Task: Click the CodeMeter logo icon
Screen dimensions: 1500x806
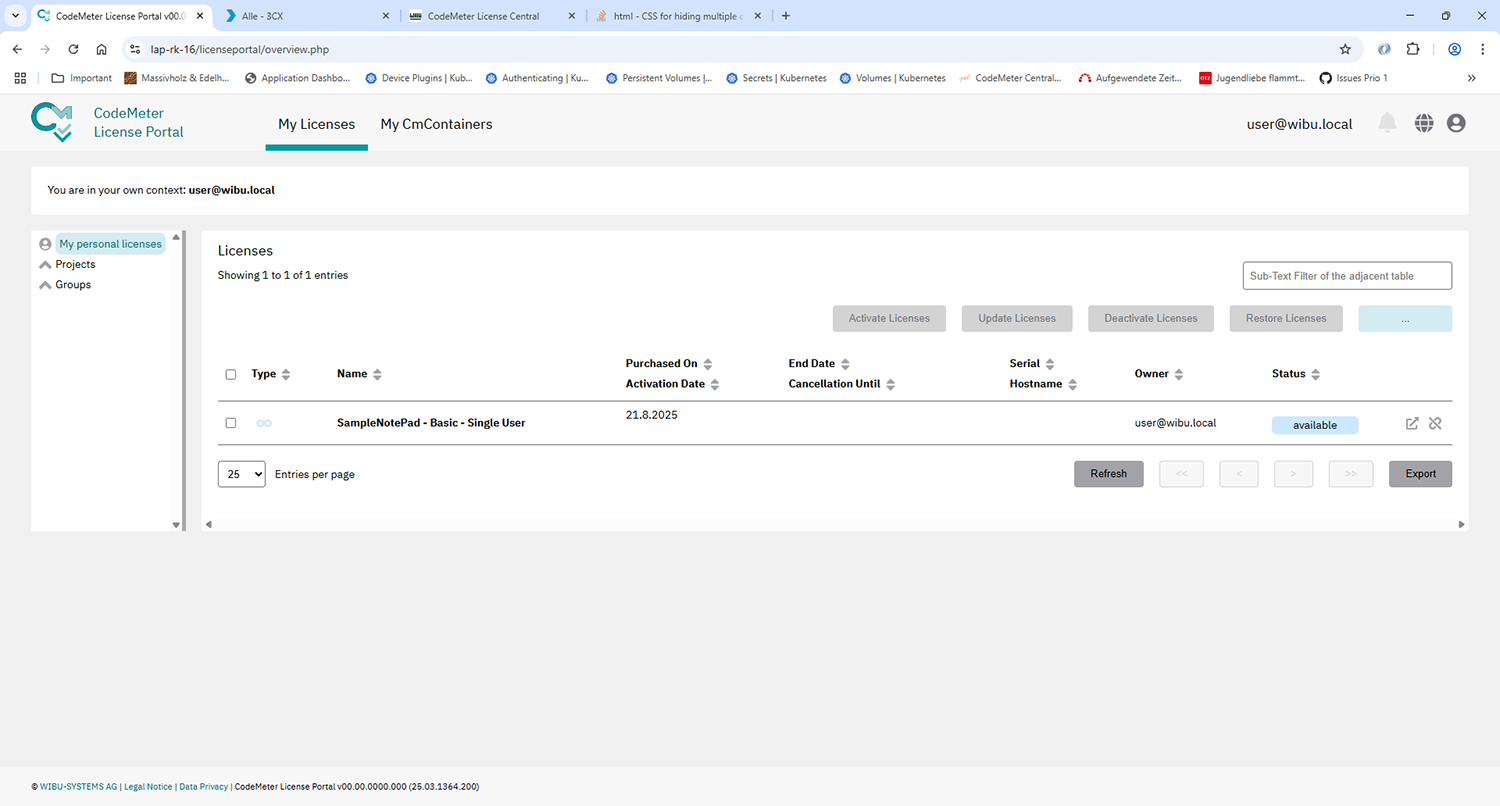Action: [x=52, y=122]
